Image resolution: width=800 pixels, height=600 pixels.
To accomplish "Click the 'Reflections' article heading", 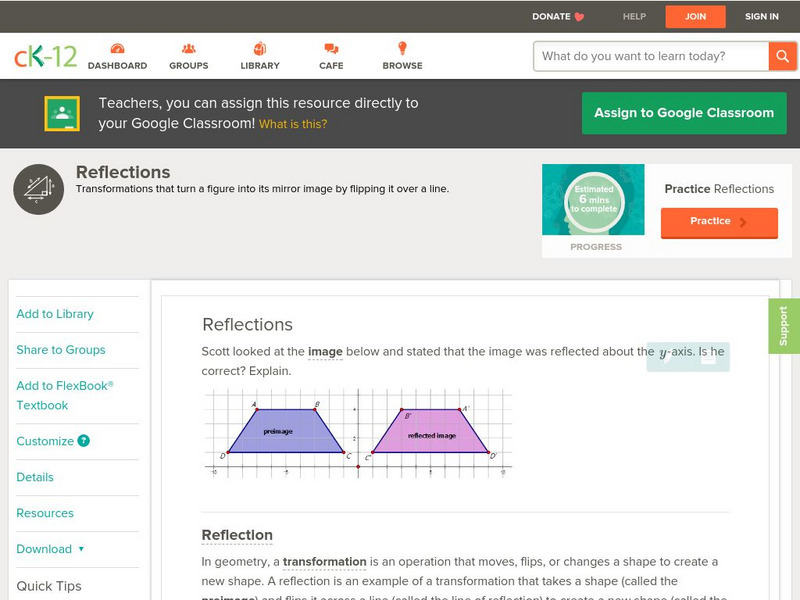I will [247, 324].
